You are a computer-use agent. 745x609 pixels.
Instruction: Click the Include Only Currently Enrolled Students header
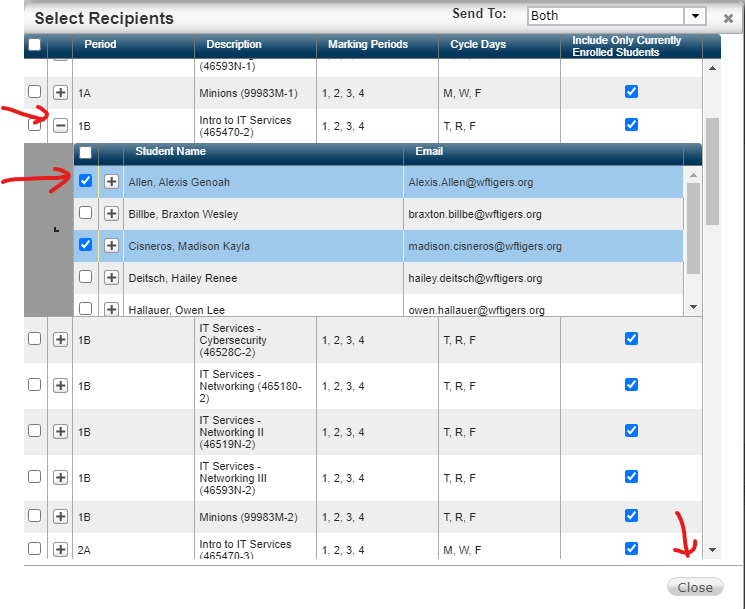631,46
